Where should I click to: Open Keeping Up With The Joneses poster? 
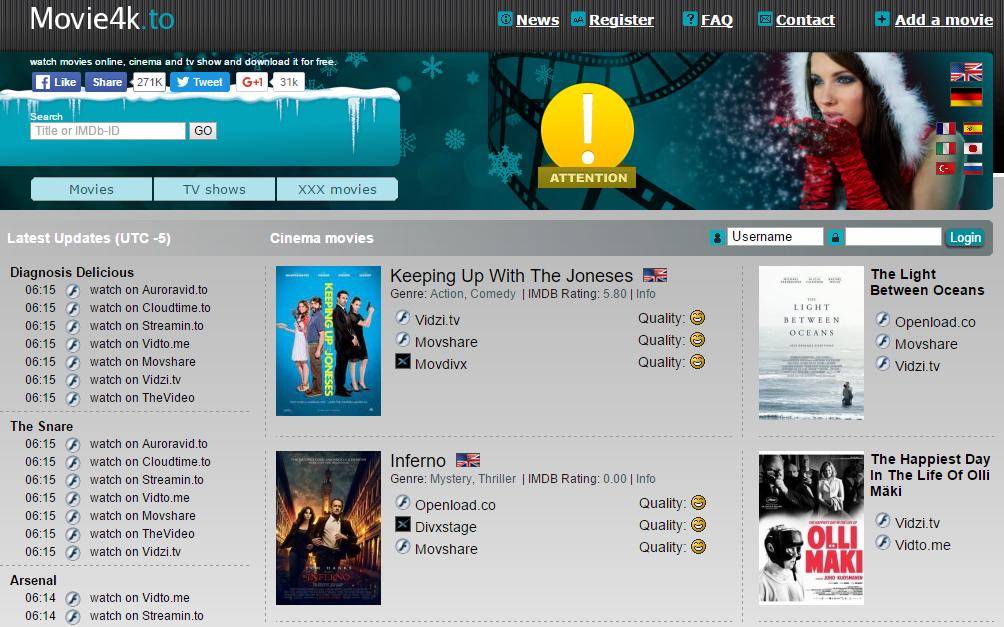click(328, 341)
